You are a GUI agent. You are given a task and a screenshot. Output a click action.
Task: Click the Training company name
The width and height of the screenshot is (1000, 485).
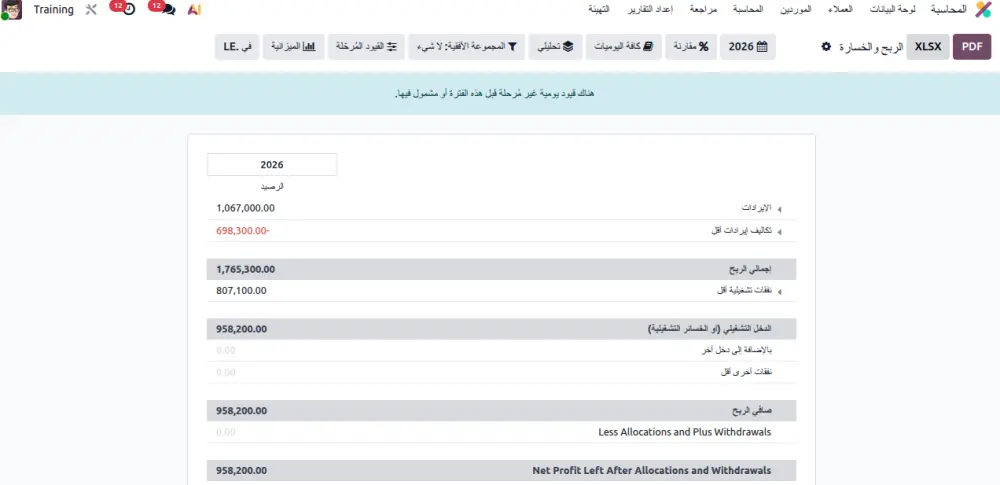coord(54,10)
